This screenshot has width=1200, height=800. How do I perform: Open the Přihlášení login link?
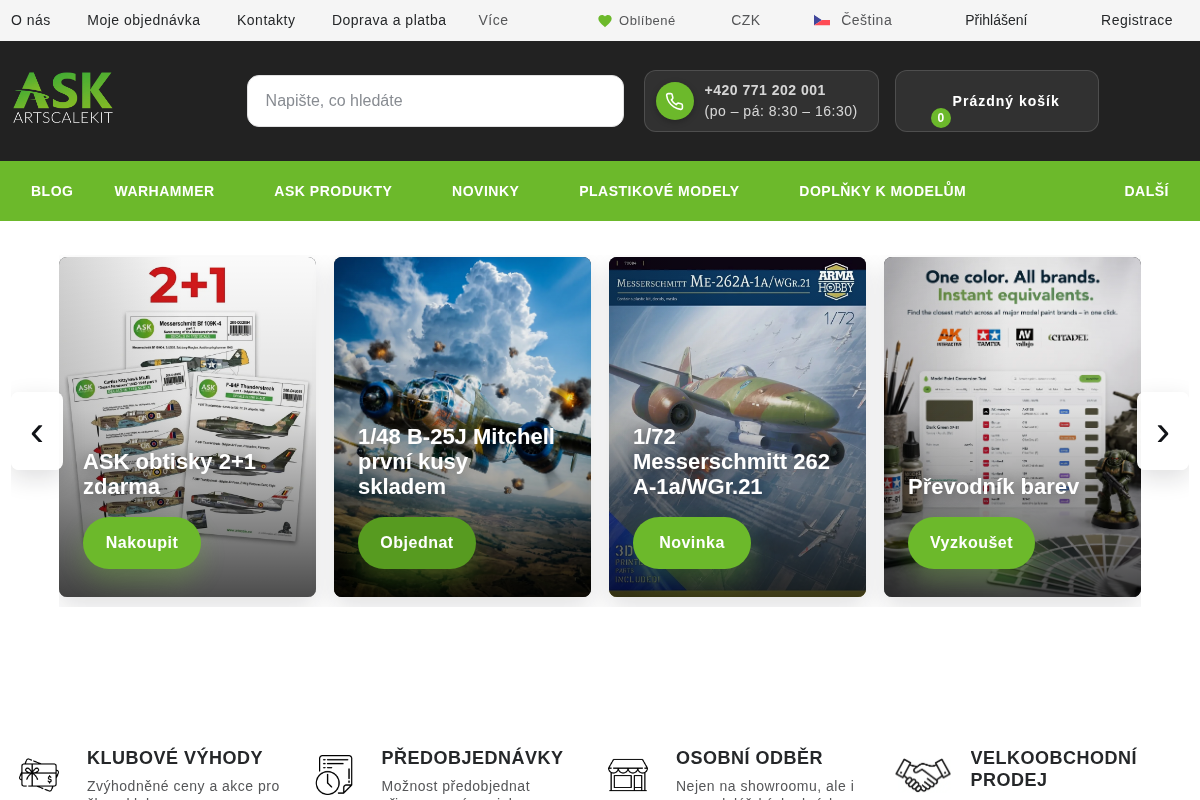click(996, 20)
